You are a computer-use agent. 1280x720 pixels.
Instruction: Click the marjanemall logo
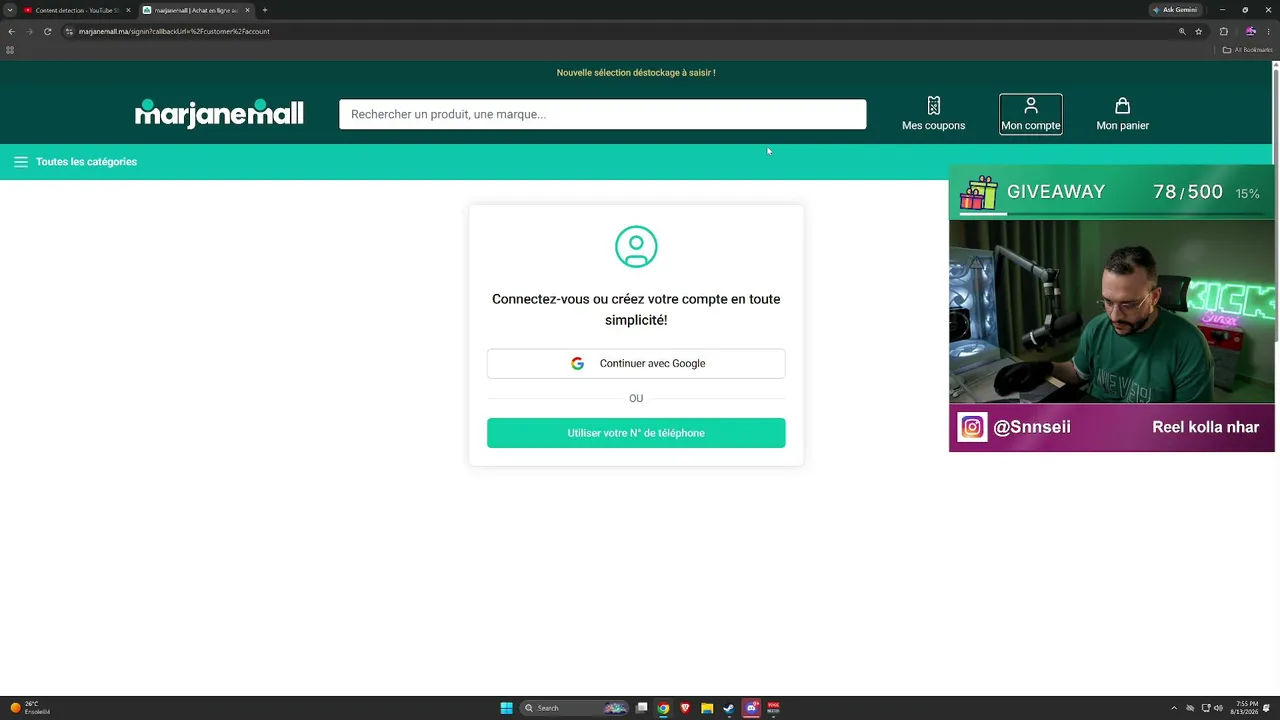tap(219, 113)
